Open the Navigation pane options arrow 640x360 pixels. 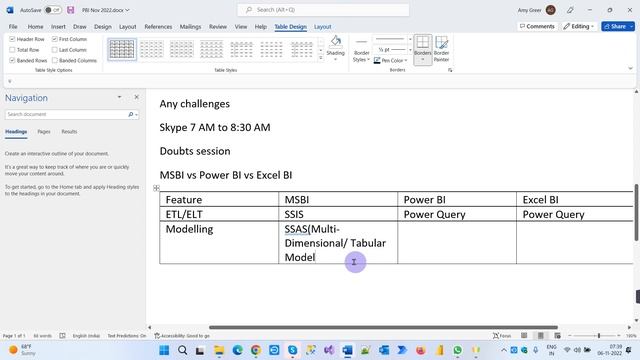tap(119, 97)
